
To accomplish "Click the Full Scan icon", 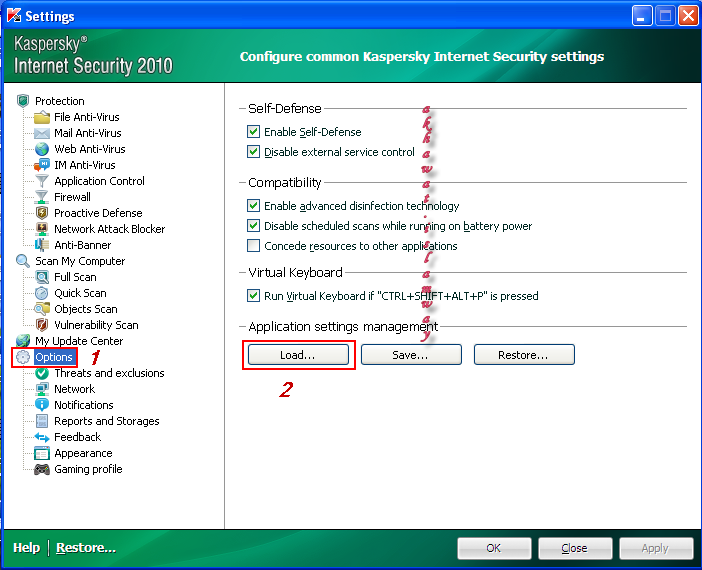I will [42, 277].
